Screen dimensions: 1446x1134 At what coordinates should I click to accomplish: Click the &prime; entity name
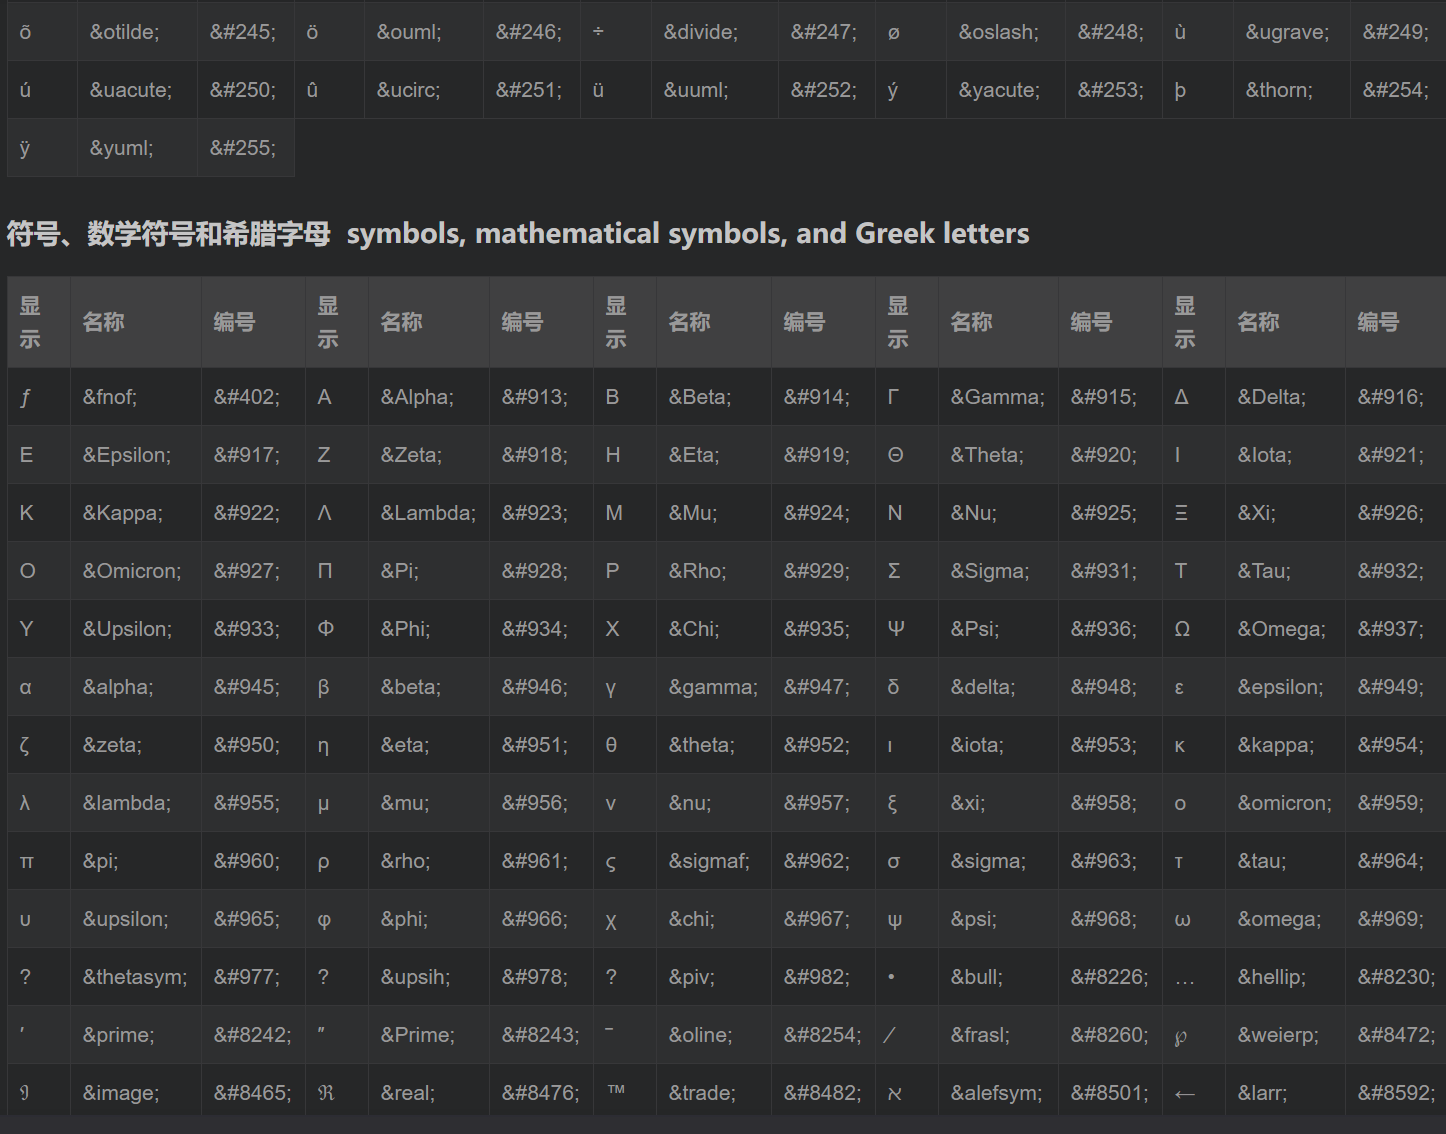(x=118, y=1035)
